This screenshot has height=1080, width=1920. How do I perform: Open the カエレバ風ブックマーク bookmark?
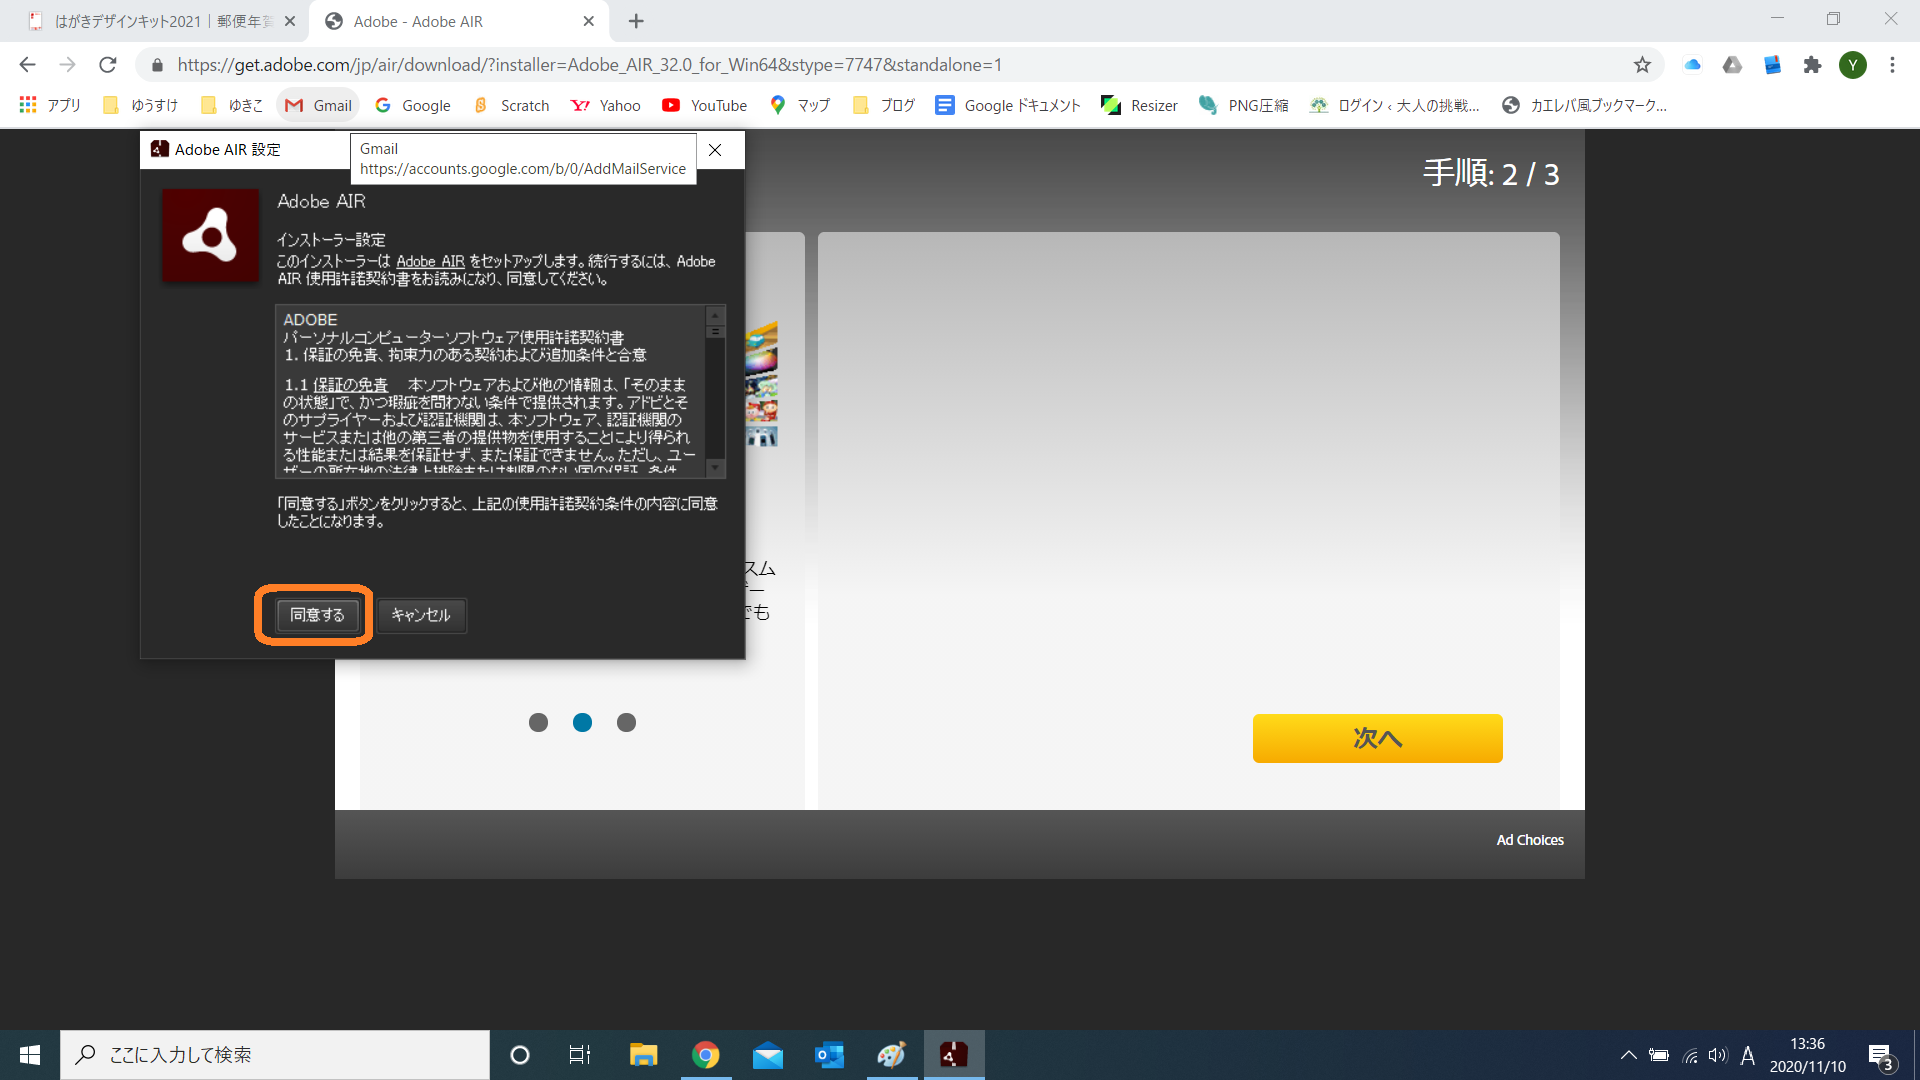1584,105
